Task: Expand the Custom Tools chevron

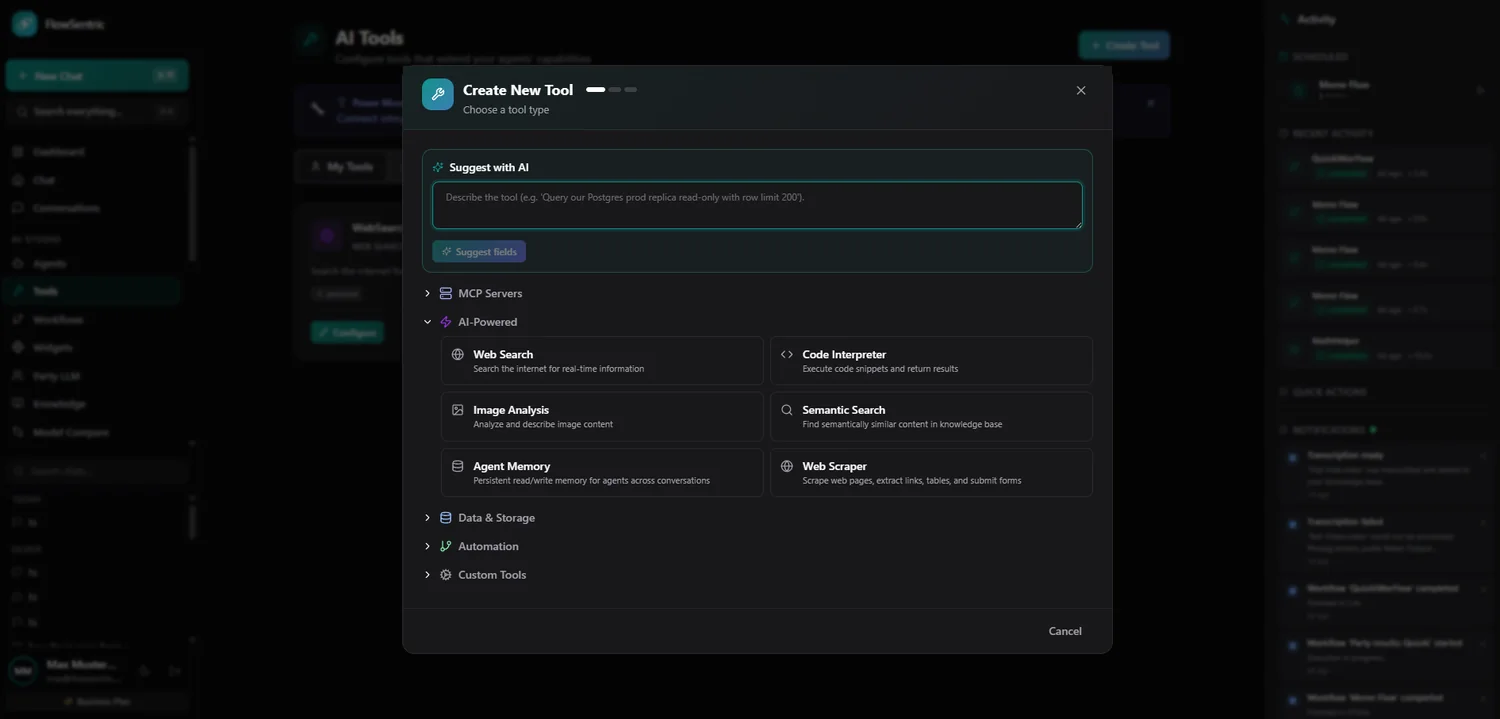Action: pos(427,575)
